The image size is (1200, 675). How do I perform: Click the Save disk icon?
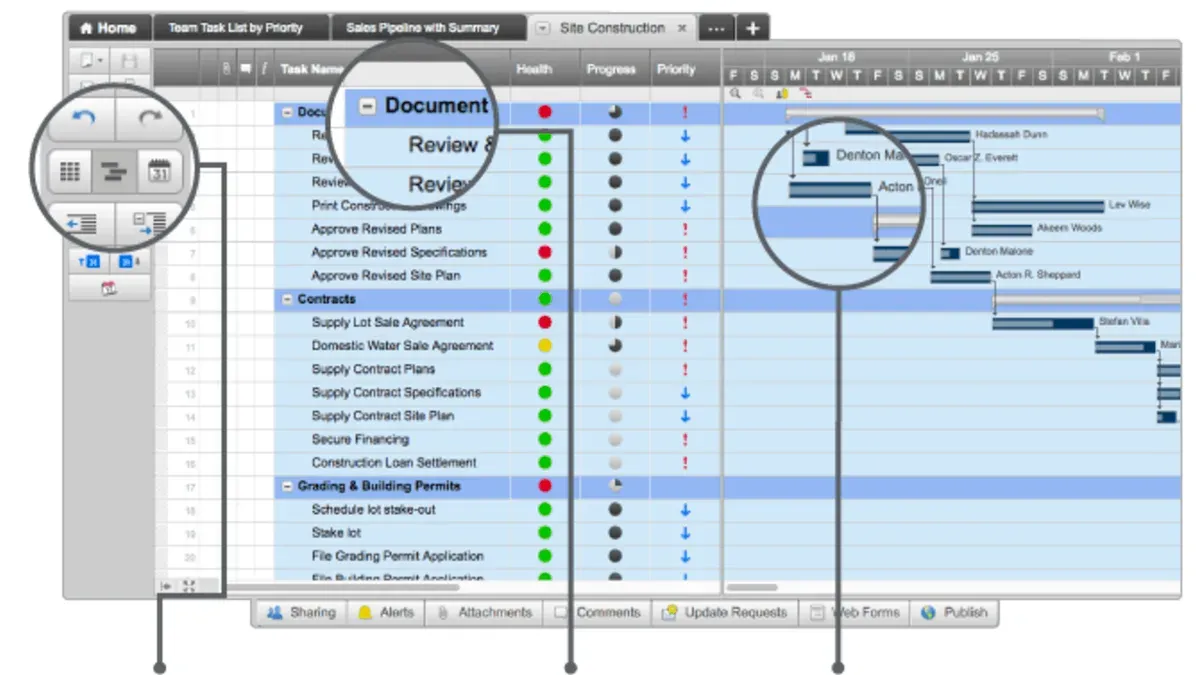click(130, 60)
